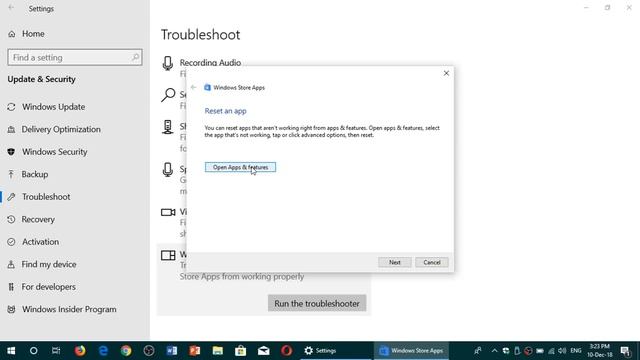Screen dimensions: 640x360
Task: Click the Activation checkmark icon
Action: click(11, 242)
